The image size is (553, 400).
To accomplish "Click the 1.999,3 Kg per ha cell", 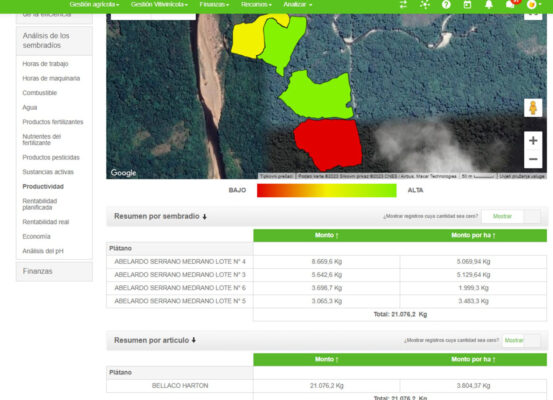I will point(473,288).
